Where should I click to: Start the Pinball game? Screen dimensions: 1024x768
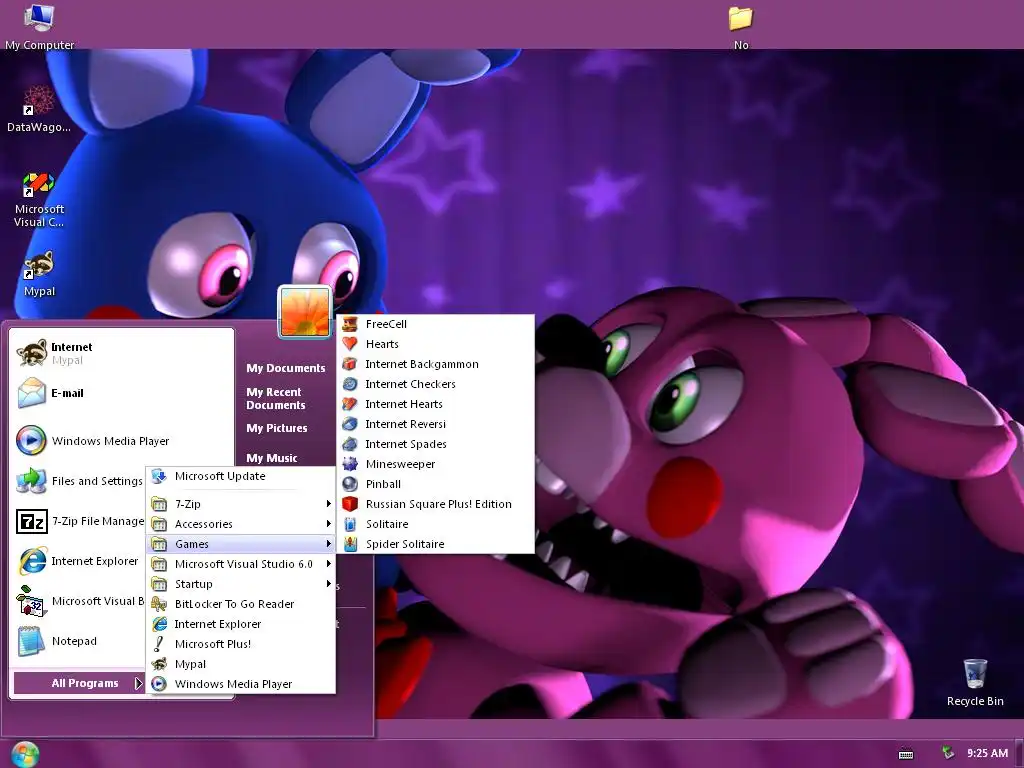(383, 484)
